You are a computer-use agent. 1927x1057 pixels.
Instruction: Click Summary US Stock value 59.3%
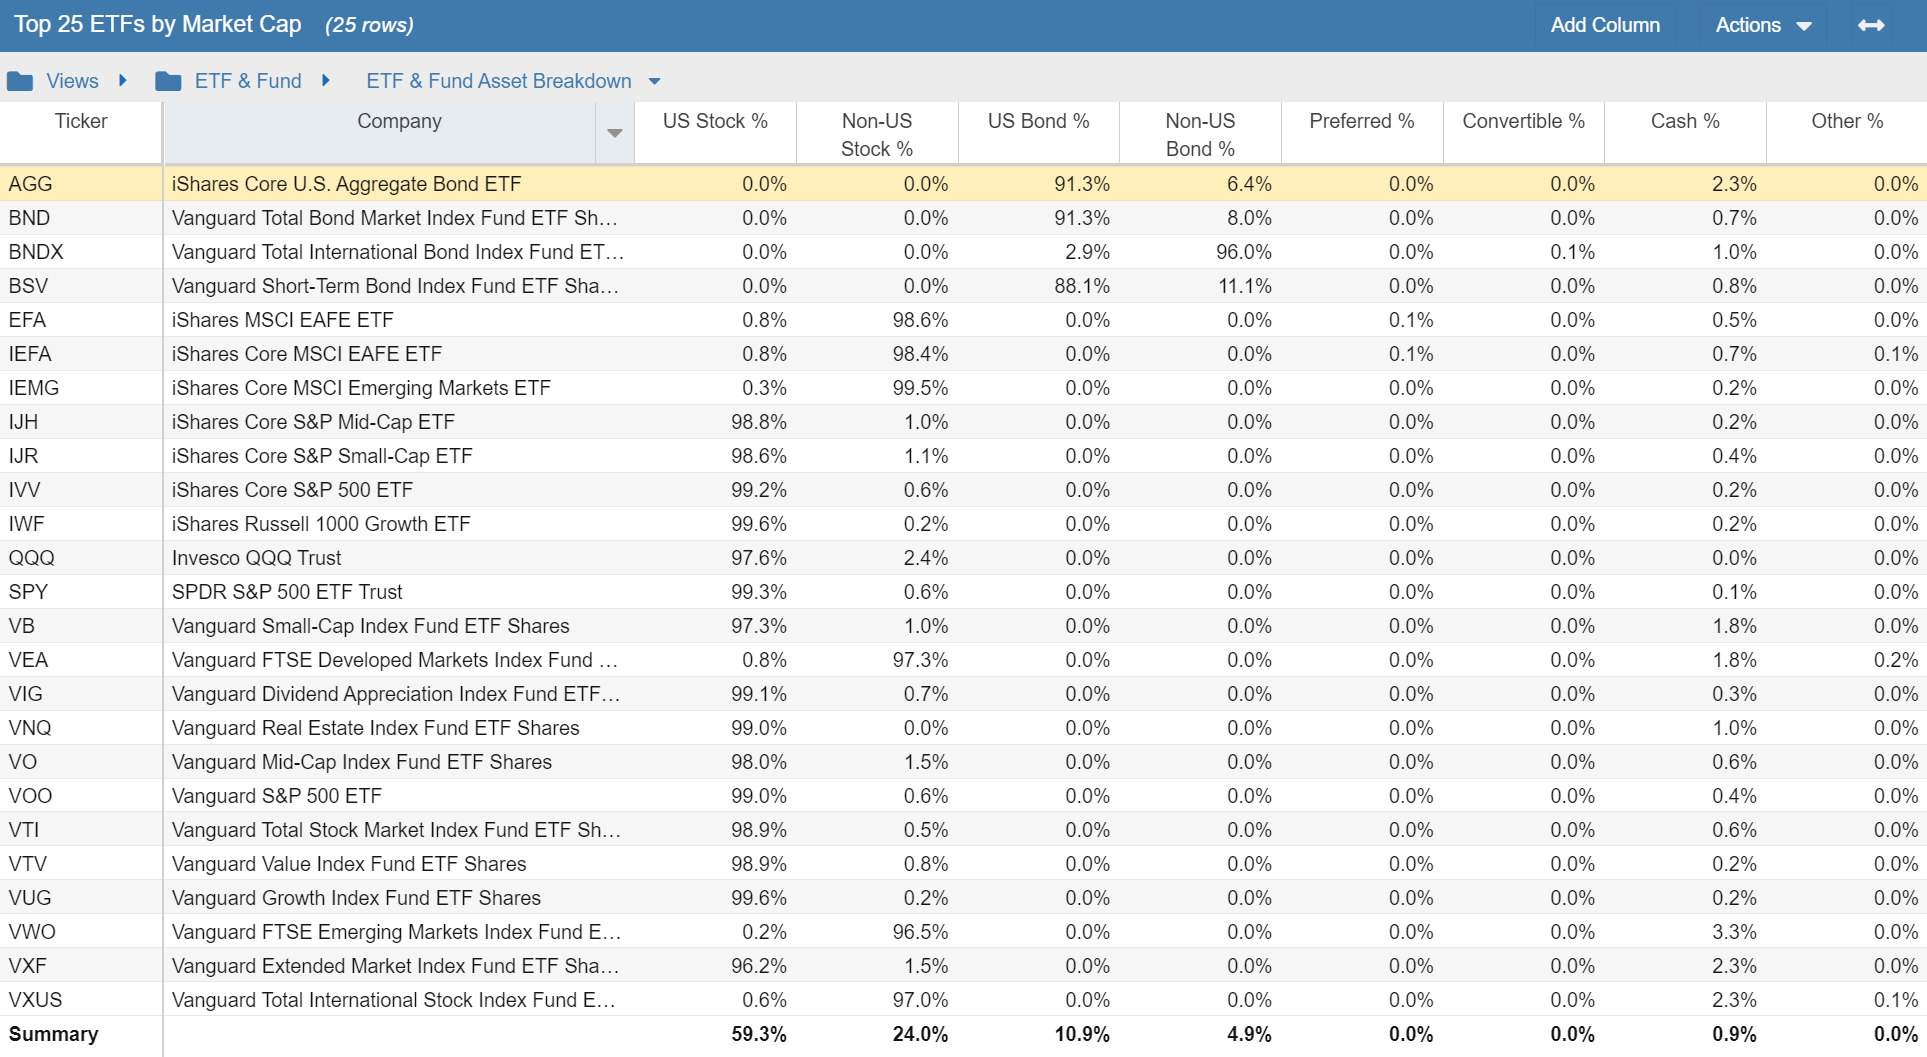759,1034
